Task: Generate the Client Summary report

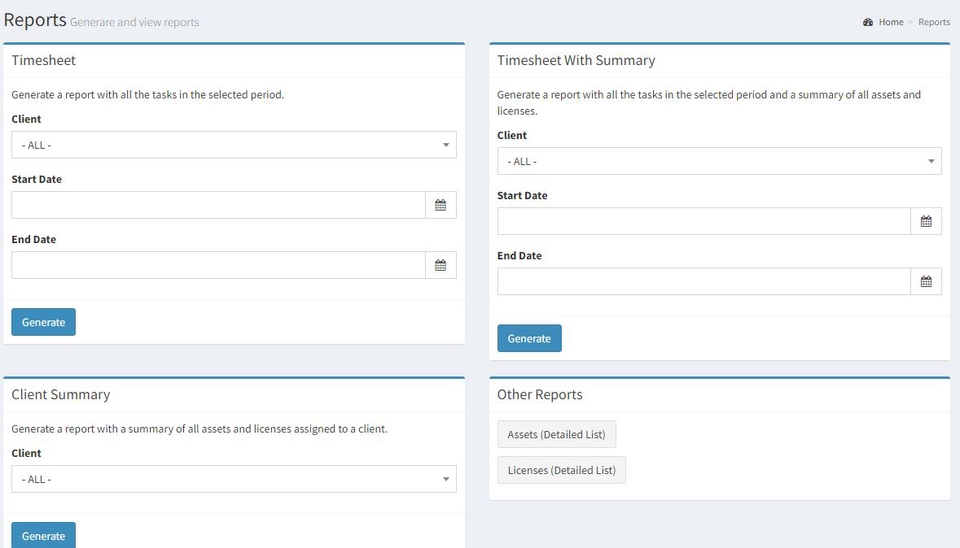Action: (x=43, y=535)
